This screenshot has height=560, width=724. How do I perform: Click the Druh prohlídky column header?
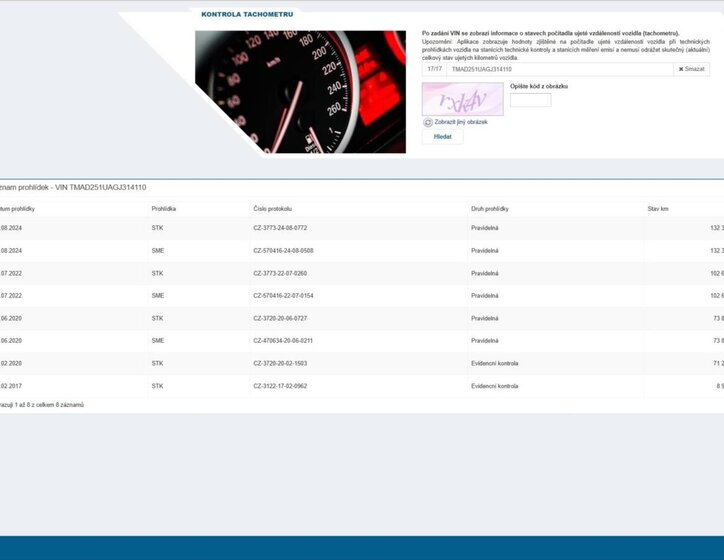(490, 209)
